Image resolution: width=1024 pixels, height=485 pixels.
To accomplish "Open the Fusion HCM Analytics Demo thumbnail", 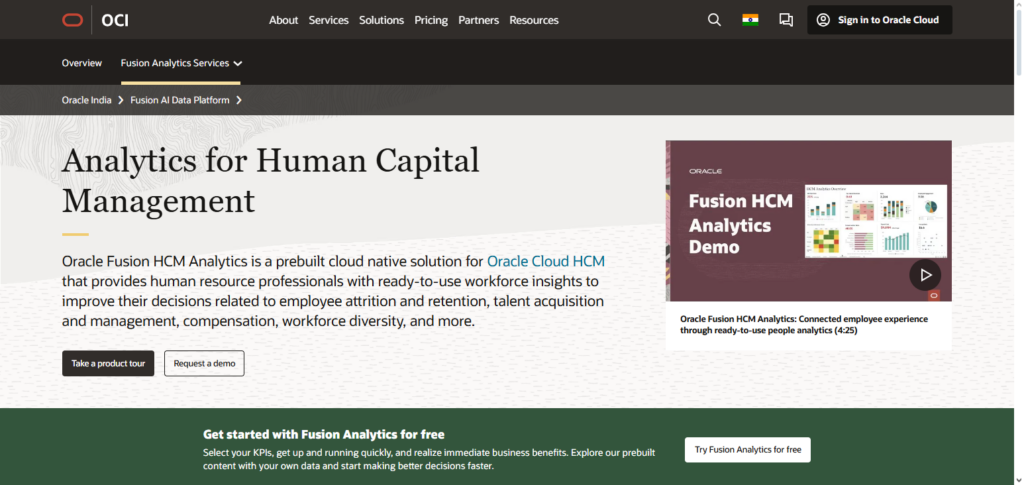I will [808, 221].
